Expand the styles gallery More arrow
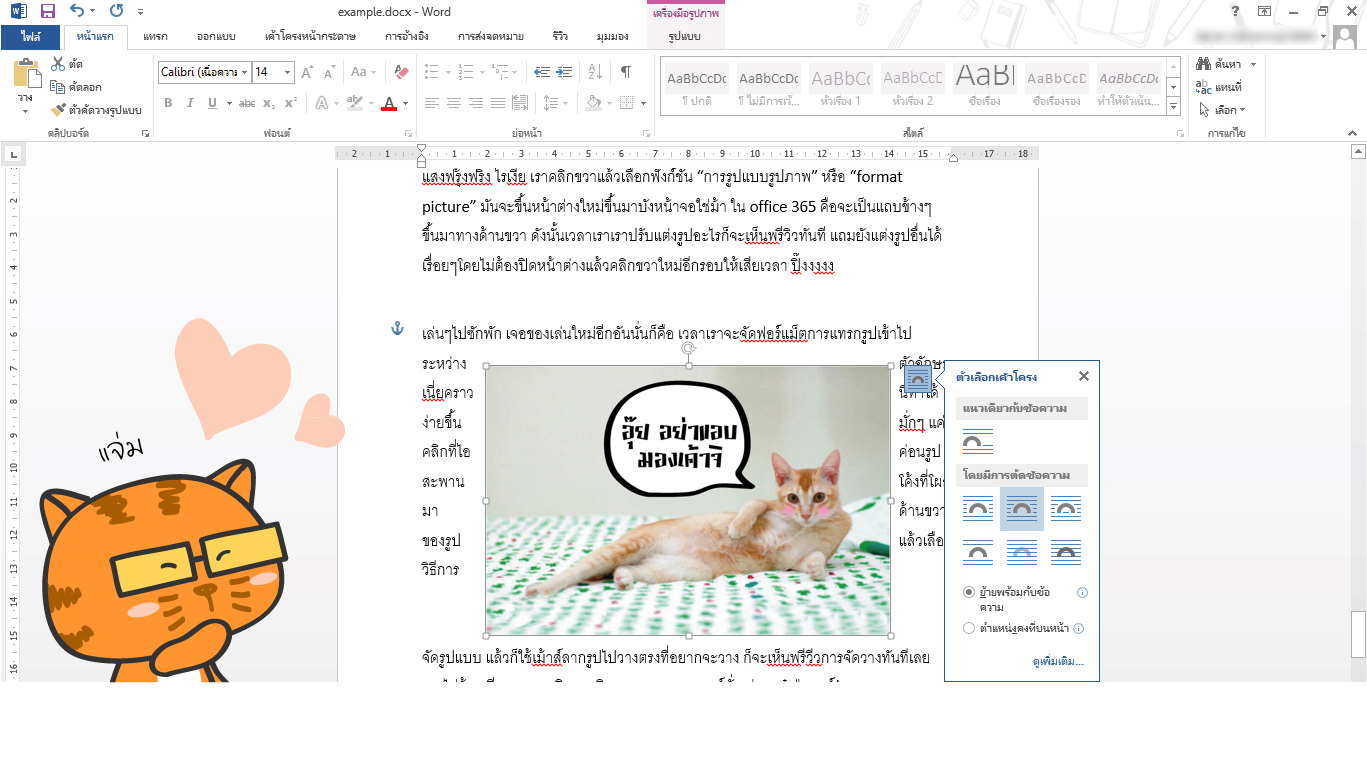 coord(1174,106)
